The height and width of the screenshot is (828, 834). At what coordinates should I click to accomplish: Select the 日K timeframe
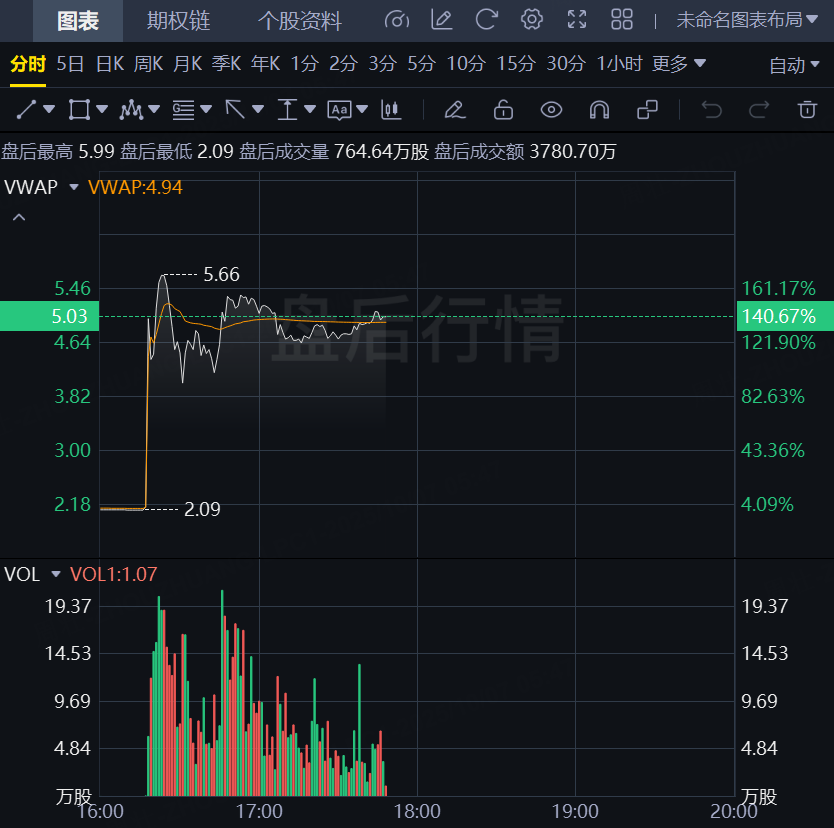point(110,64)
